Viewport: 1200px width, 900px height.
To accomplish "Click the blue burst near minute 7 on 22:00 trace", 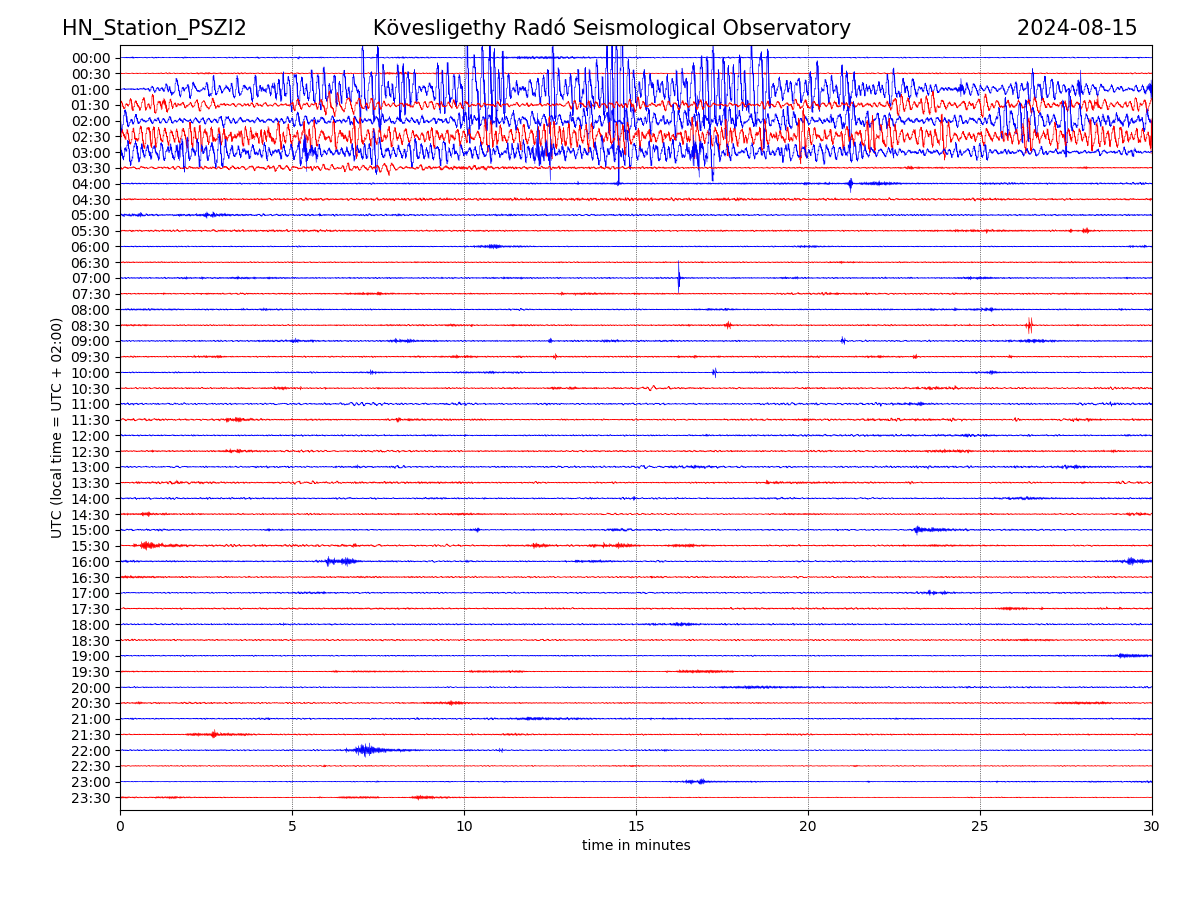I will click(x=365, y=750).
